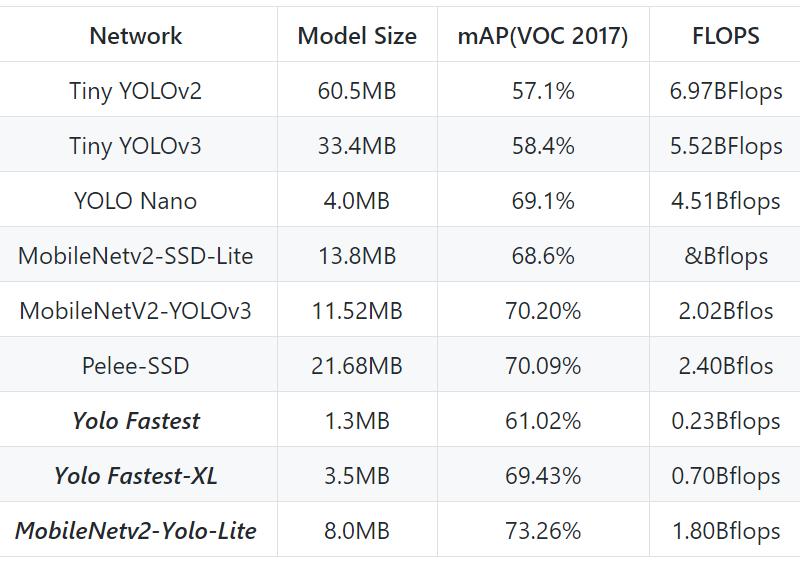Select the 1.3MB model size cell
Image resolution: width=800 pixels, height=567 pixels.
click(x=357, y=421)
